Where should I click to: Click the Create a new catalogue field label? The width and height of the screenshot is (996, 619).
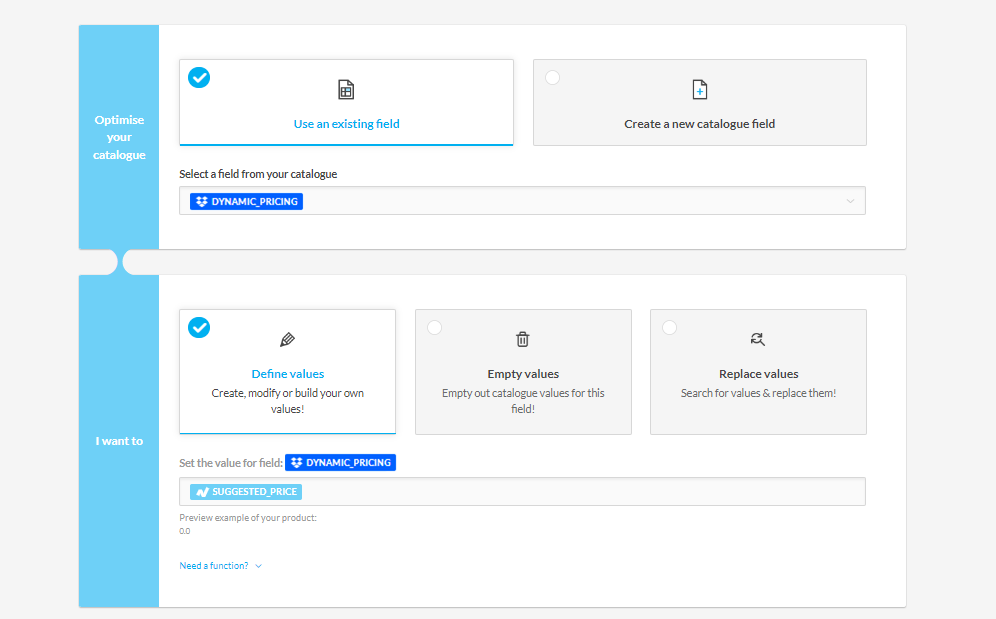(x=700, y=124)
